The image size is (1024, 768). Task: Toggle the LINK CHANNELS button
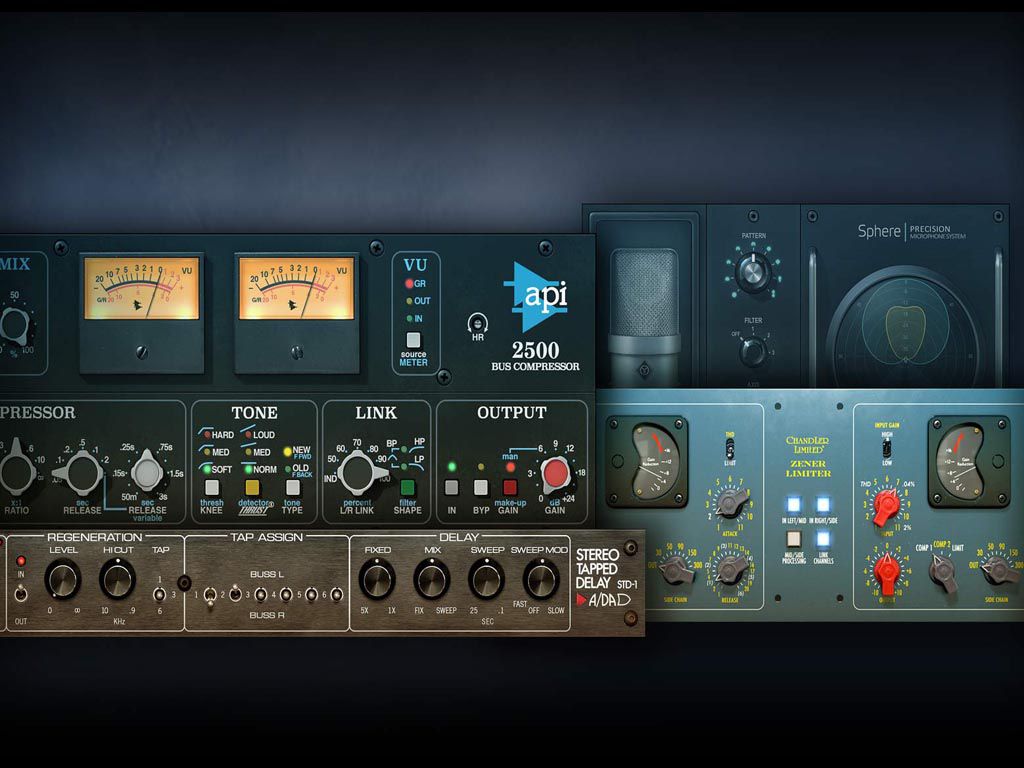point(823,539)
